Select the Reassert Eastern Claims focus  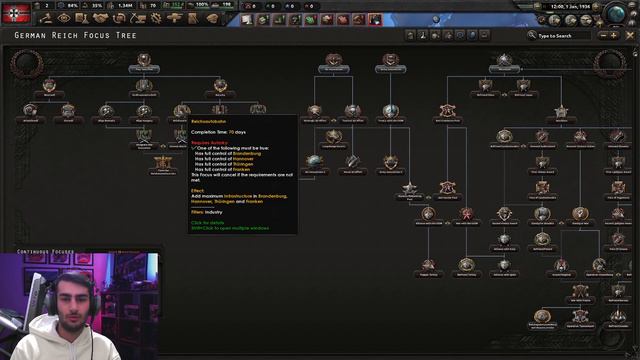click(x=580, y=139)
